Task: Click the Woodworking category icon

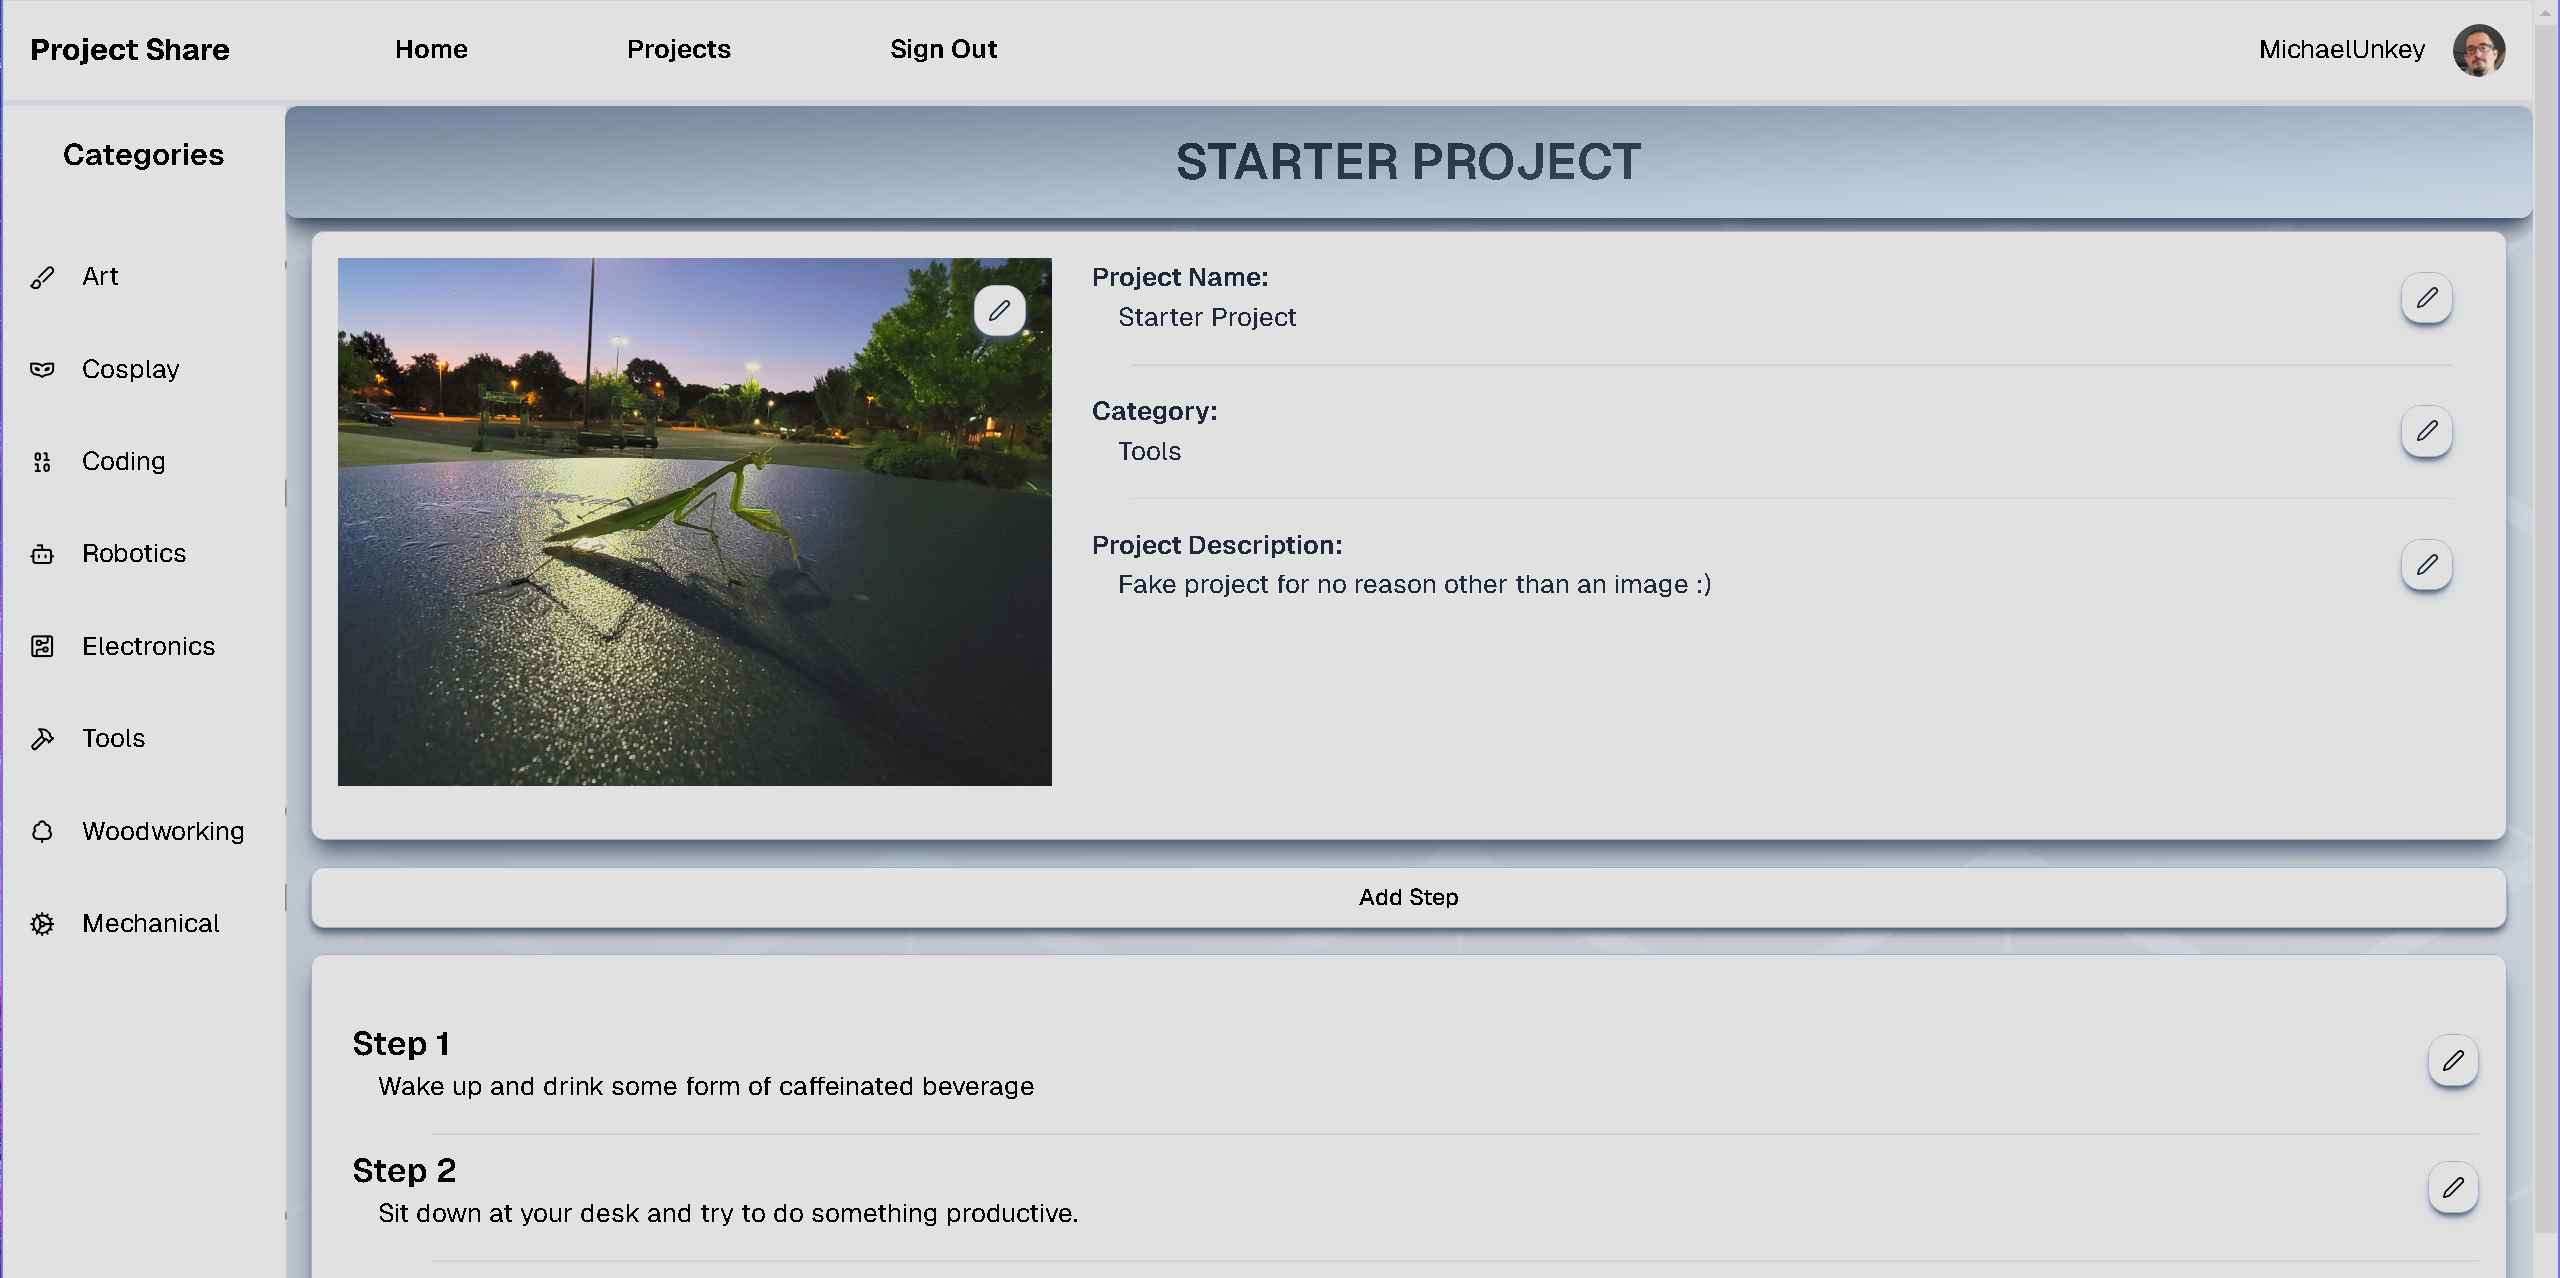Action: click(44, 831)
